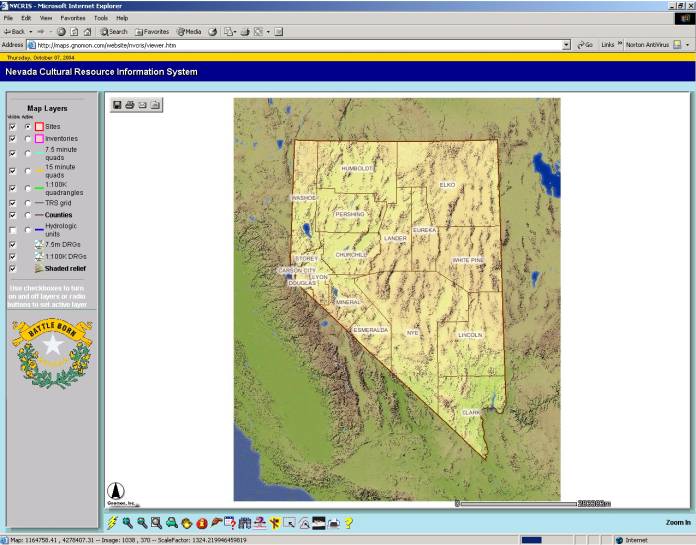The image size is (696, 545).
Task: Open the Favorites menu
Action: point(72,18)
